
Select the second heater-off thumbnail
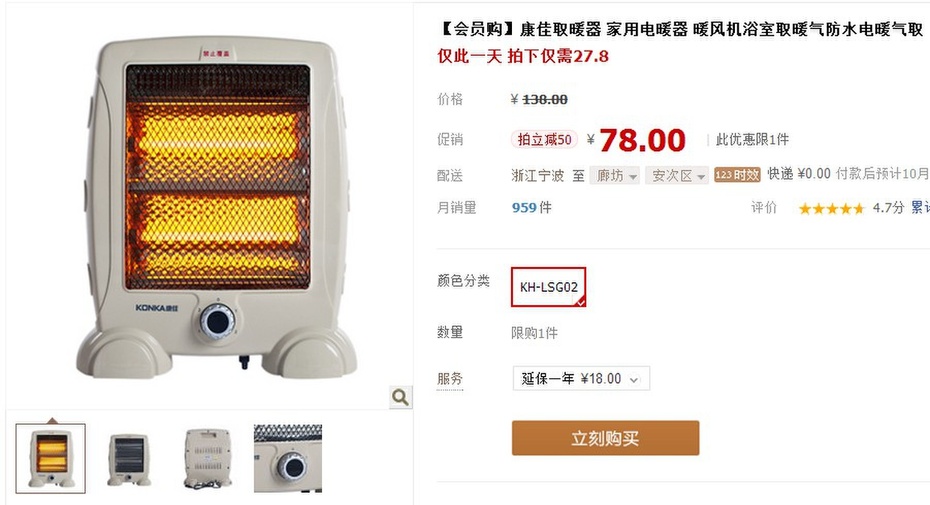pos(128,458)
